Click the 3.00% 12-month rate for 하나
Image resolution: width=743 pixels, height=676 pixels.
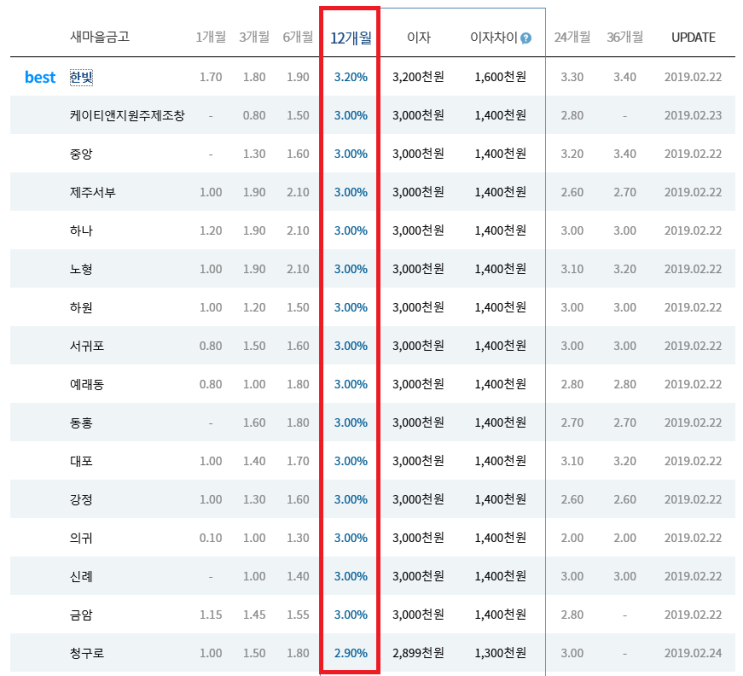coord(351,231)
